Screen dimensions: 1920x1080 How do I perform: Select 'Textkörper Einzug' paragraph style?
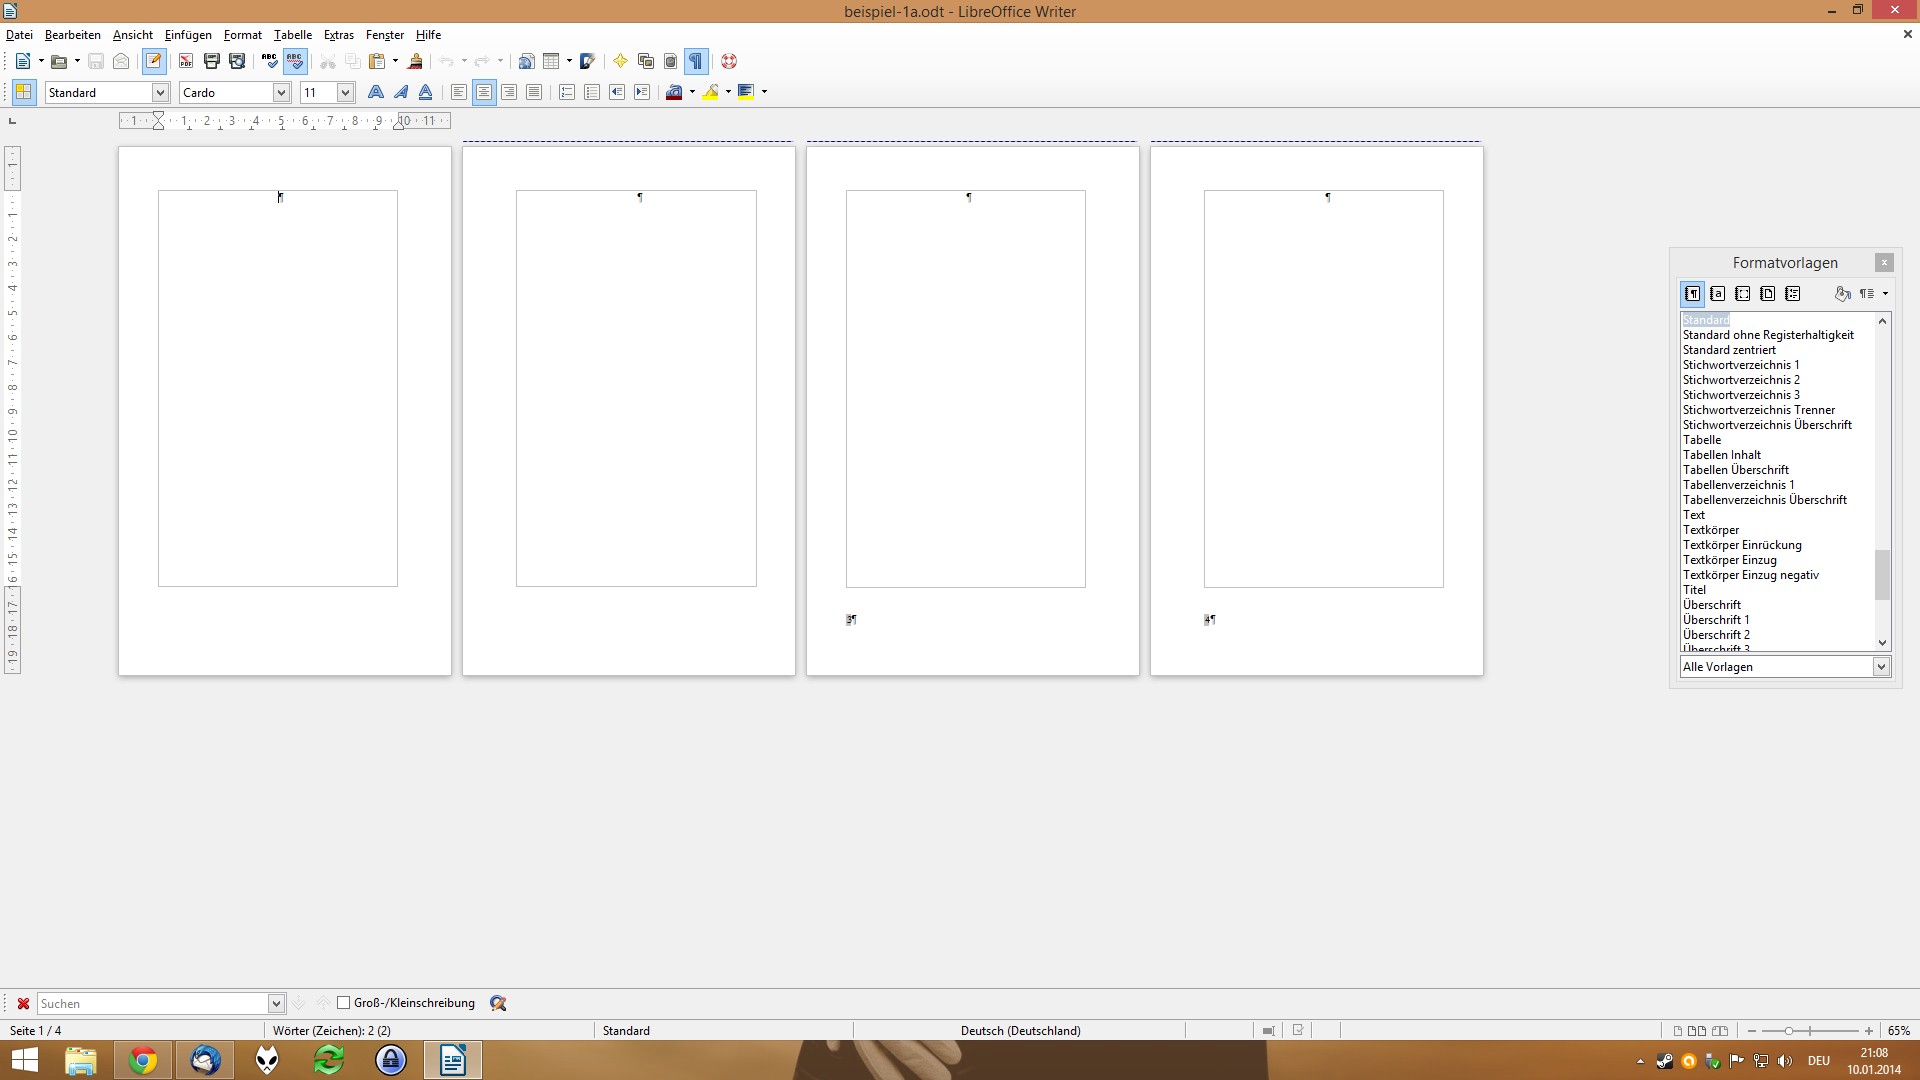[x=1730, y=560]
